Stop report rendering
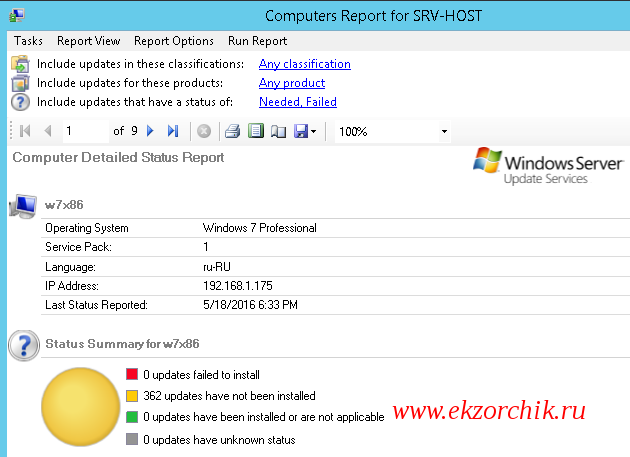630x457 pixels. 204,131
